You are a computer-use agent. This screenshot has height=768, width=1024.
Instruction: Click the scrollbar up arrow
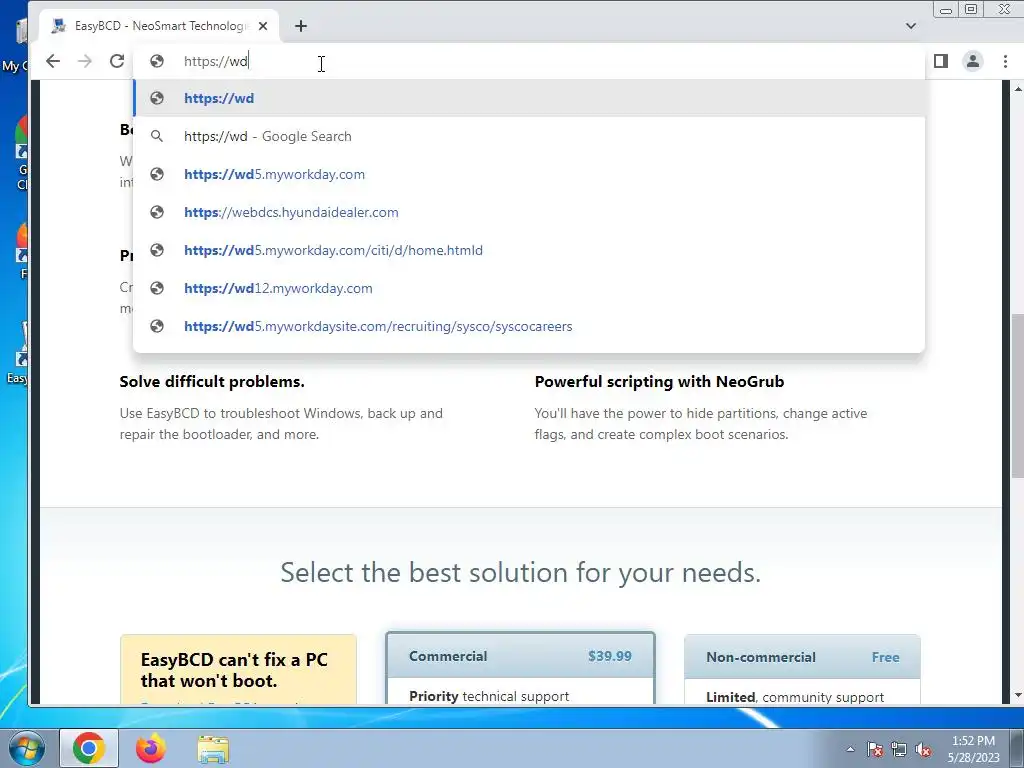click(x=1017, y=88)
